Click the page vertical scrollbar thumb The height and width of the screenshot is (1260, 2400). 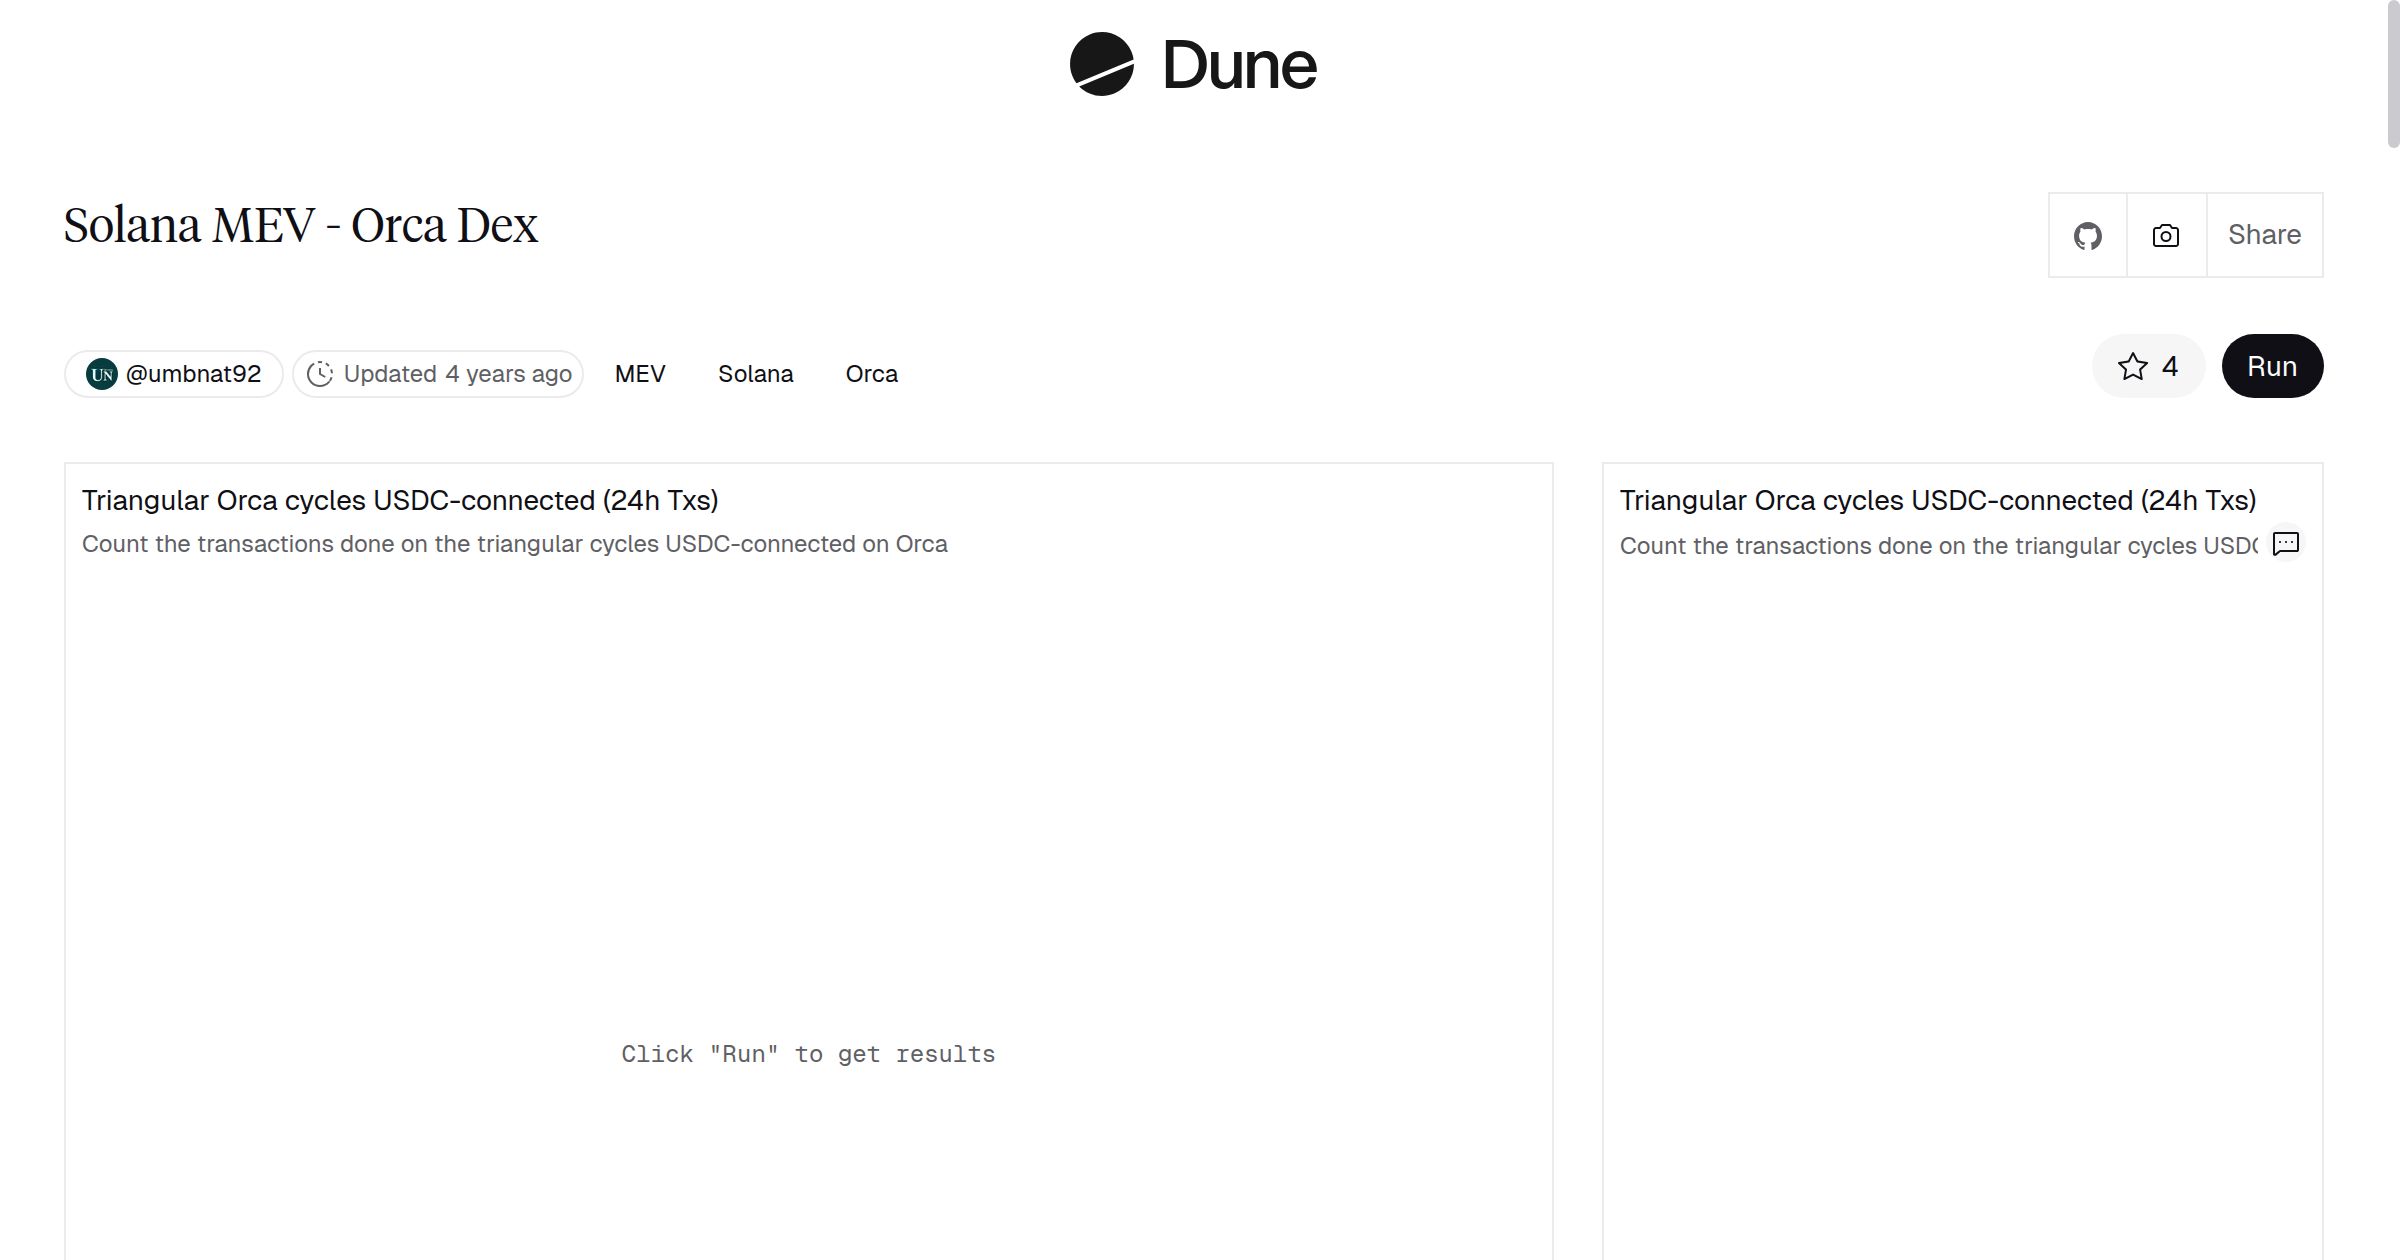click(2392, 75)
